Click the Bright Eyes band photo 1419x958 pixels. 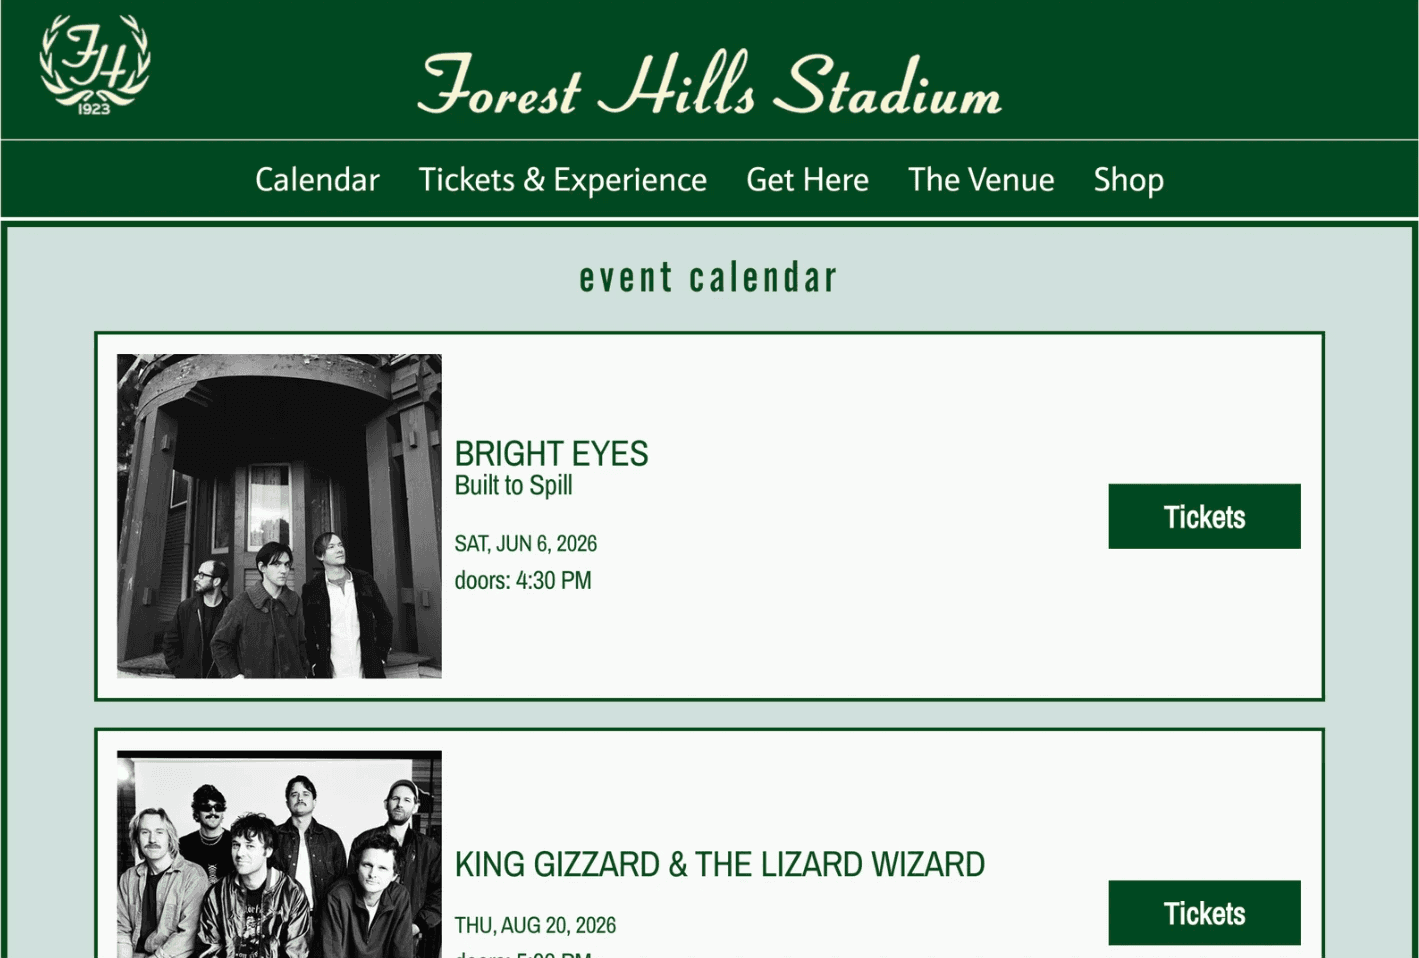[278, 517]
